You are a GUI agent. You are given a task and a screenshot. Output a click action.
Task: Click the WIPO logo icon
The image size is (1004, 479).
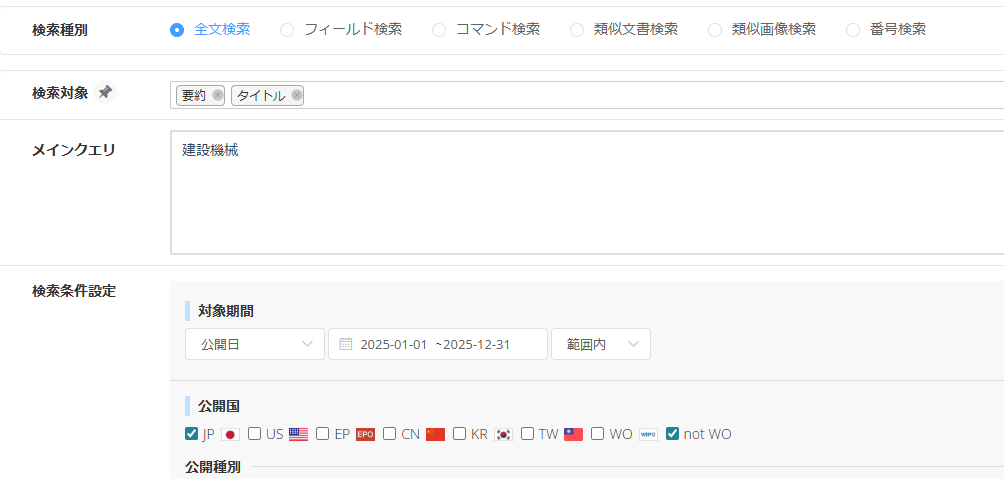click(648, 434)
